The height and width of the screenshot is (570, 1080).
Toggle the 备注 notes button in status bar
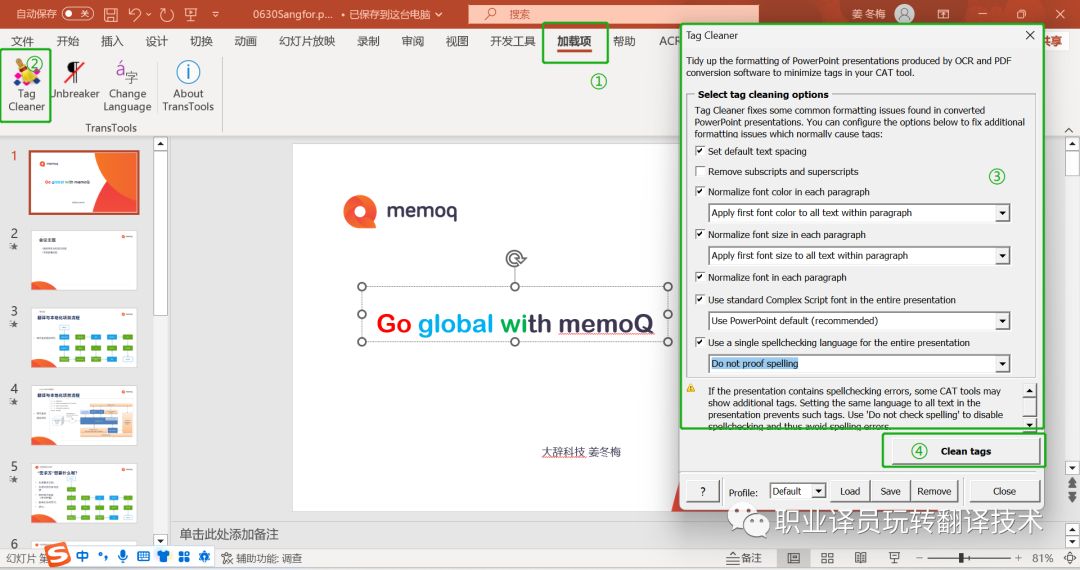(744, 558)
